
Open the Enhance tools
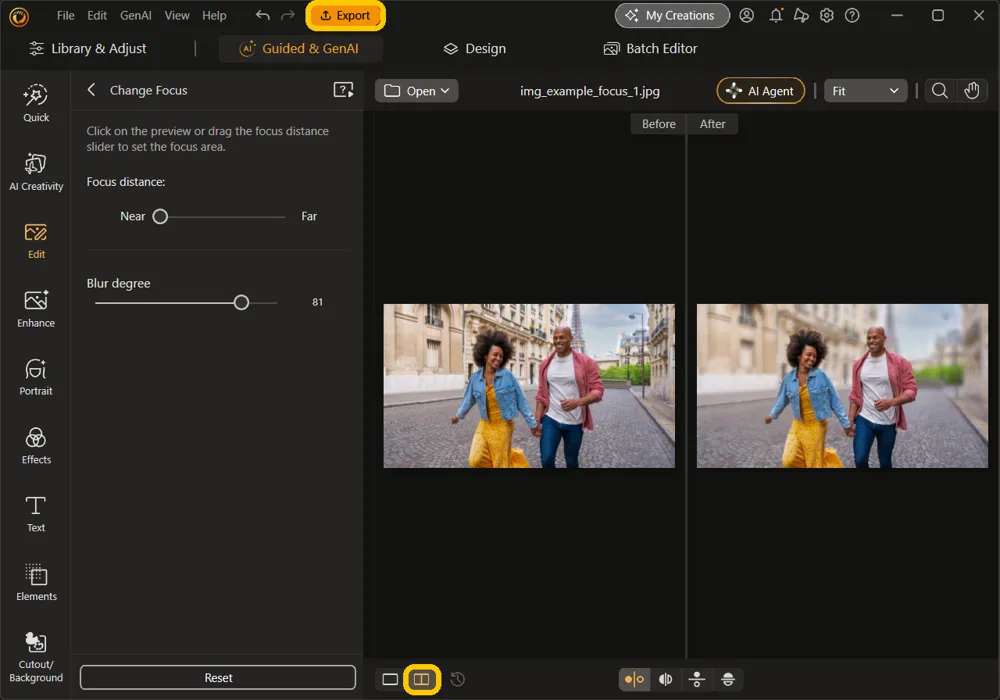point(36,309)
